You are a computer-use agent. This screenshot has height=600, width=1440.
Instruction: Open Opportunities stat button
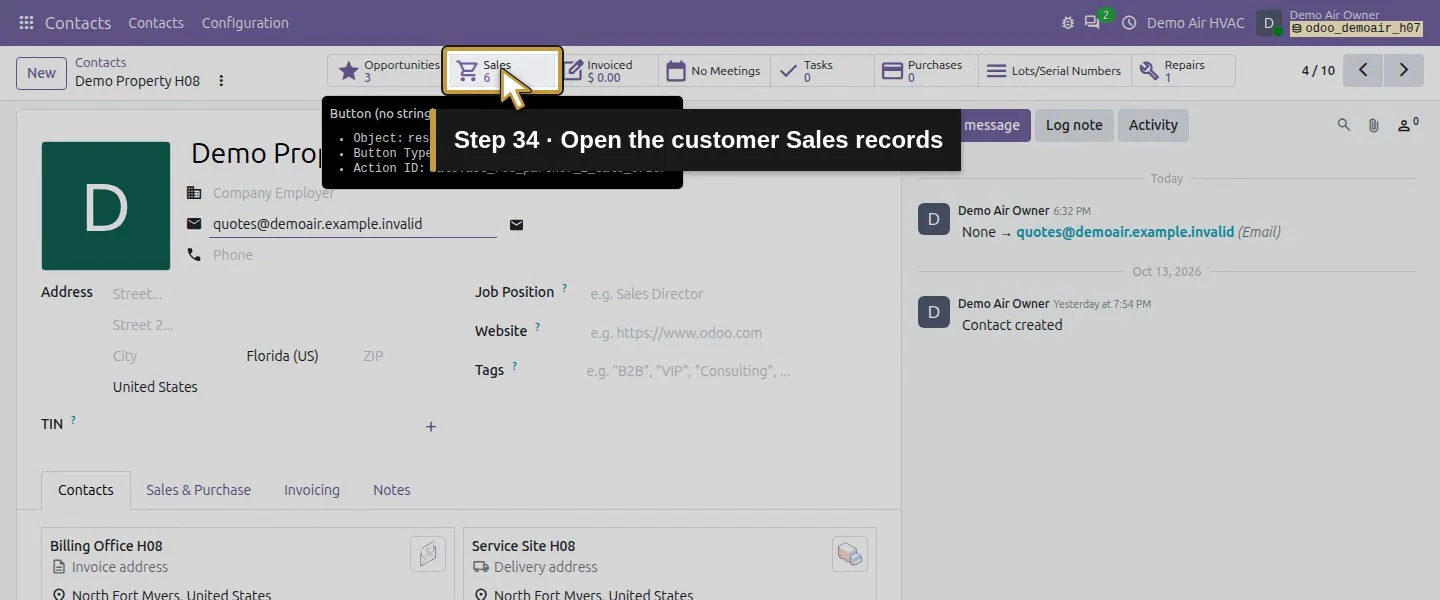click(386, 71)
